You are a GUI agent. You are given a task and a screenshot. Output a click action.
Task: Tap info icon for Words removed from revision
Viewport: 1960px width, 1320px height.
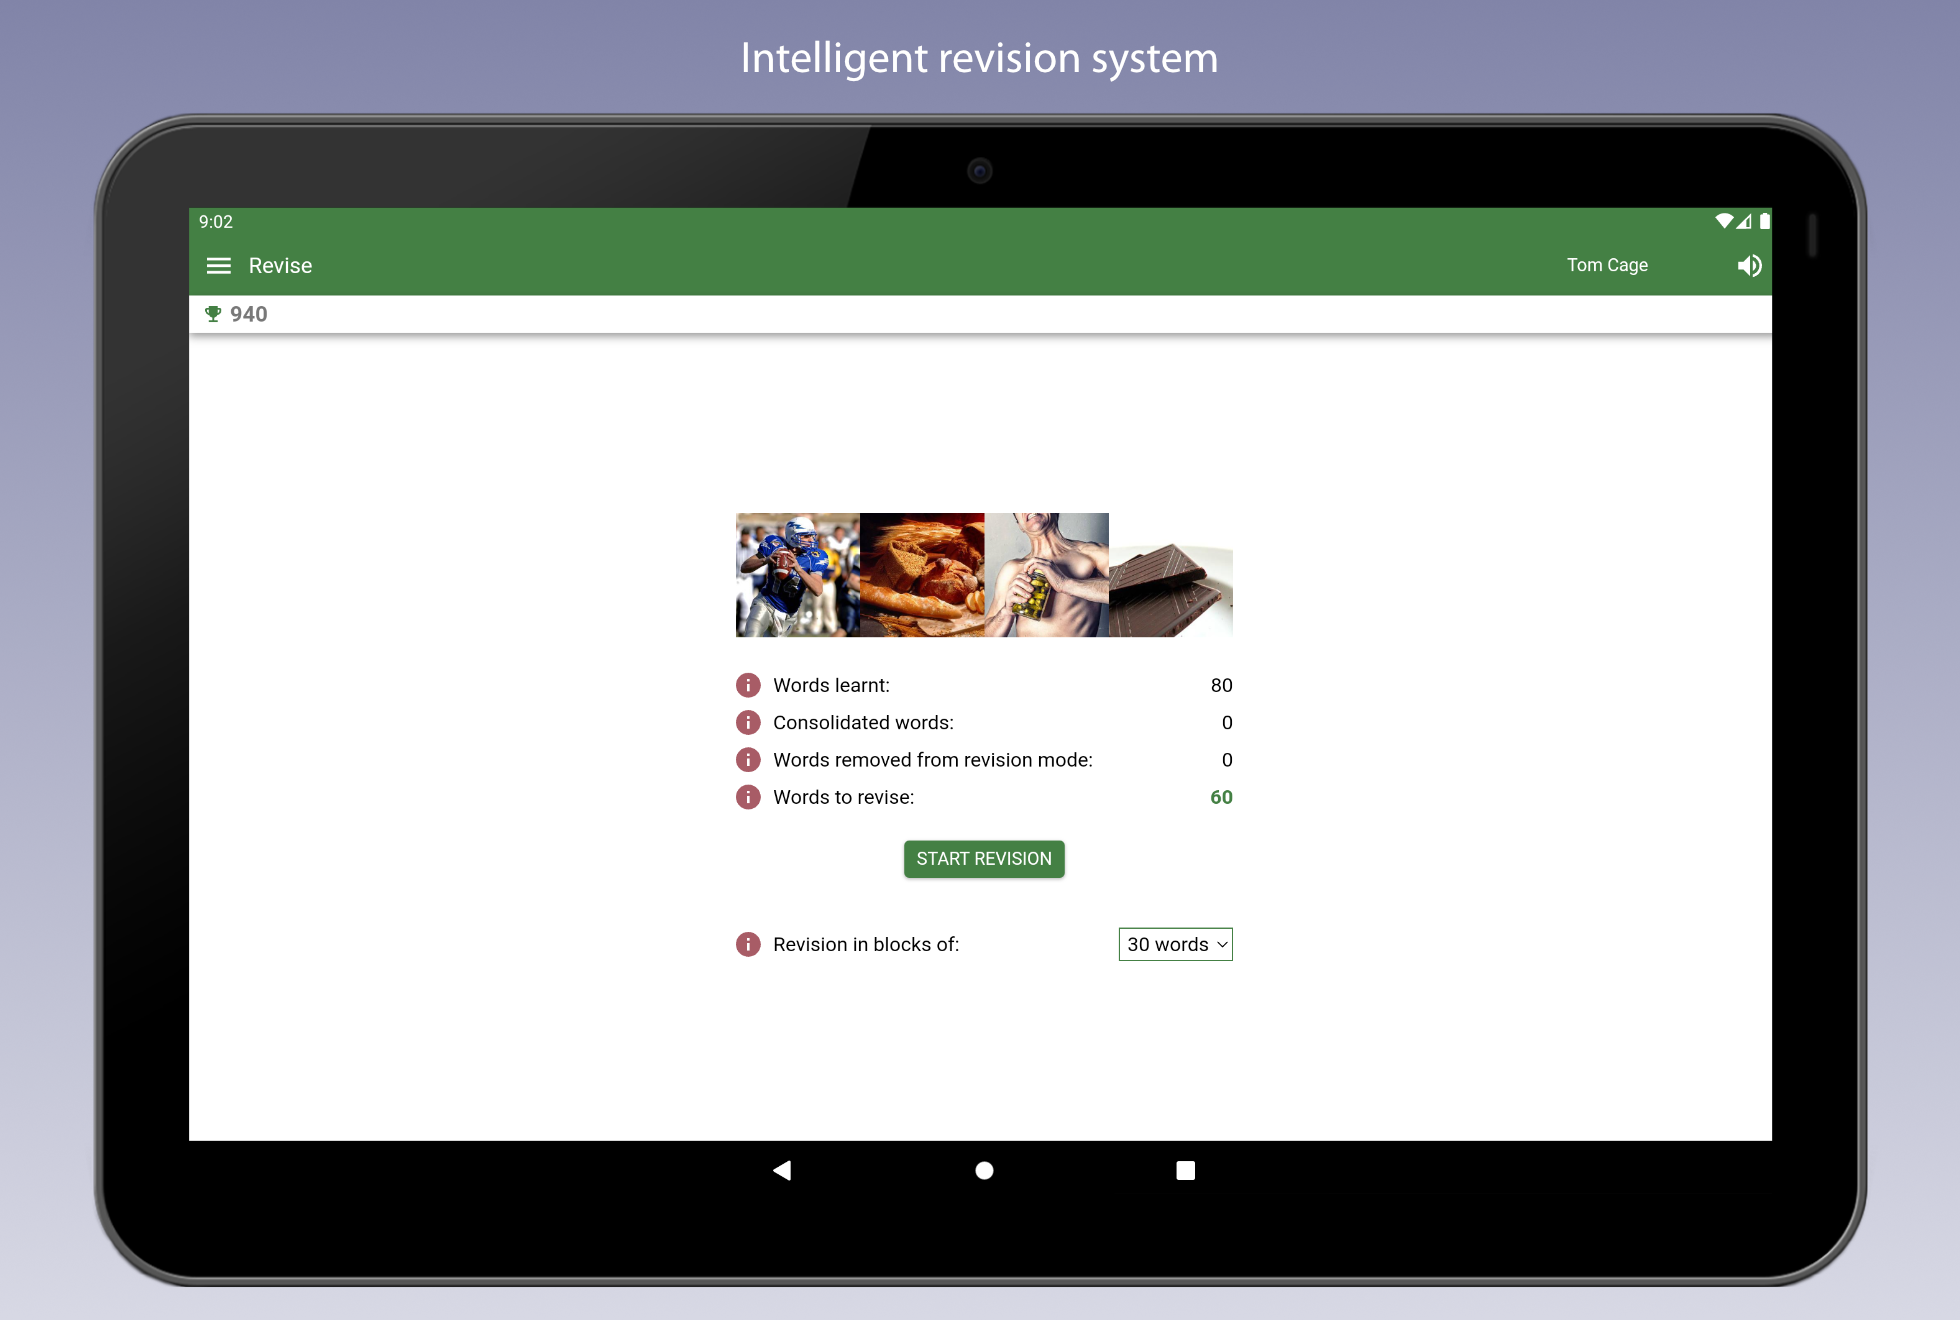(748, 760)
